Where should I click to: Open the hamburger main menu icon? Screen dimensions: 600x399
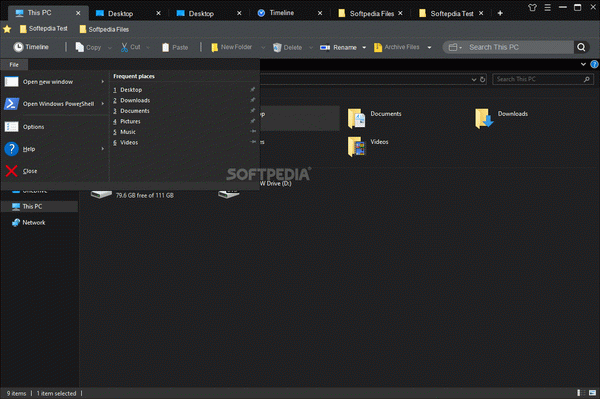(548, 8)
